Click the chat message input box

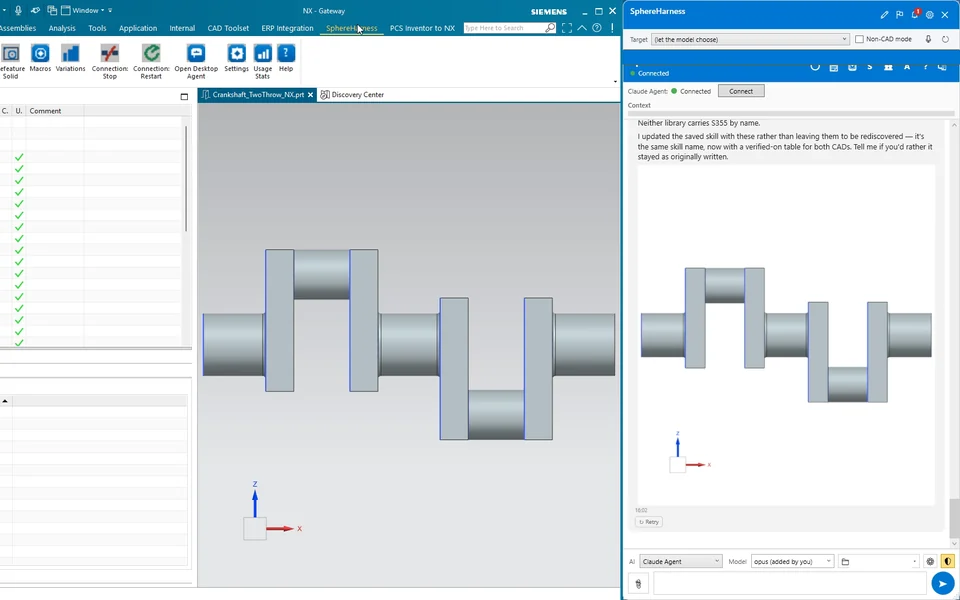pyautogui.click(x=790, y=584)
